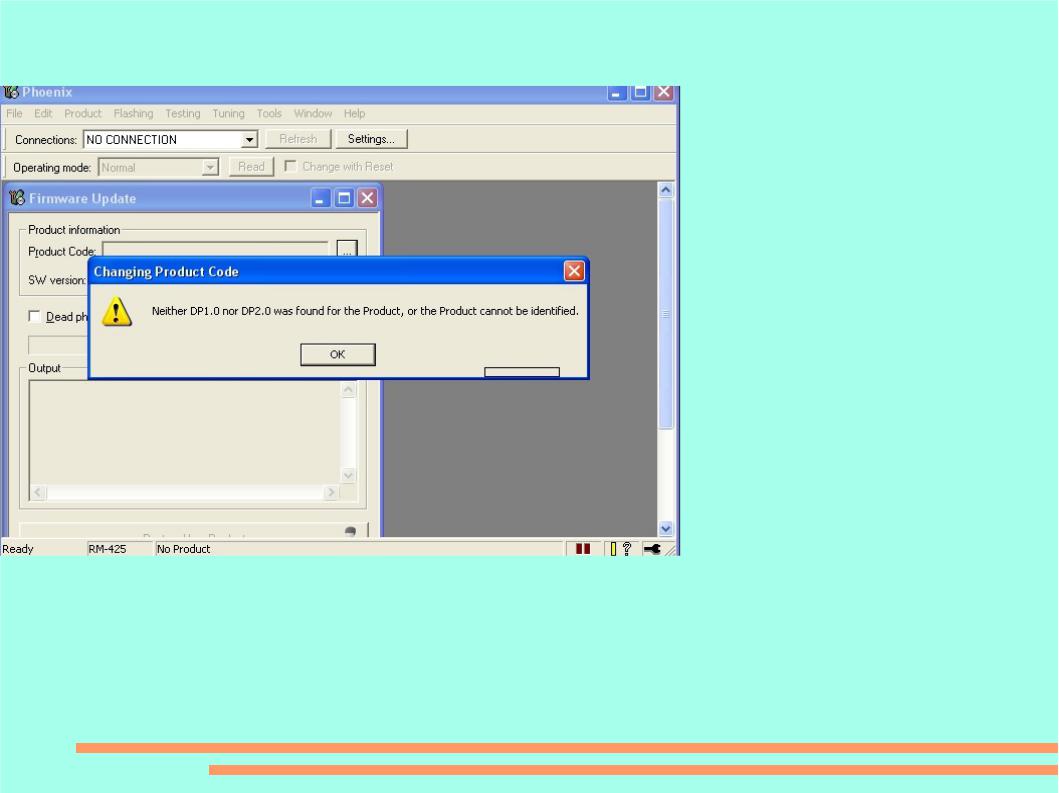The width and height of the screenshot is (1059, 793).
Task: Toggle Change with Reset checkbox
Action: coord(290,165)
